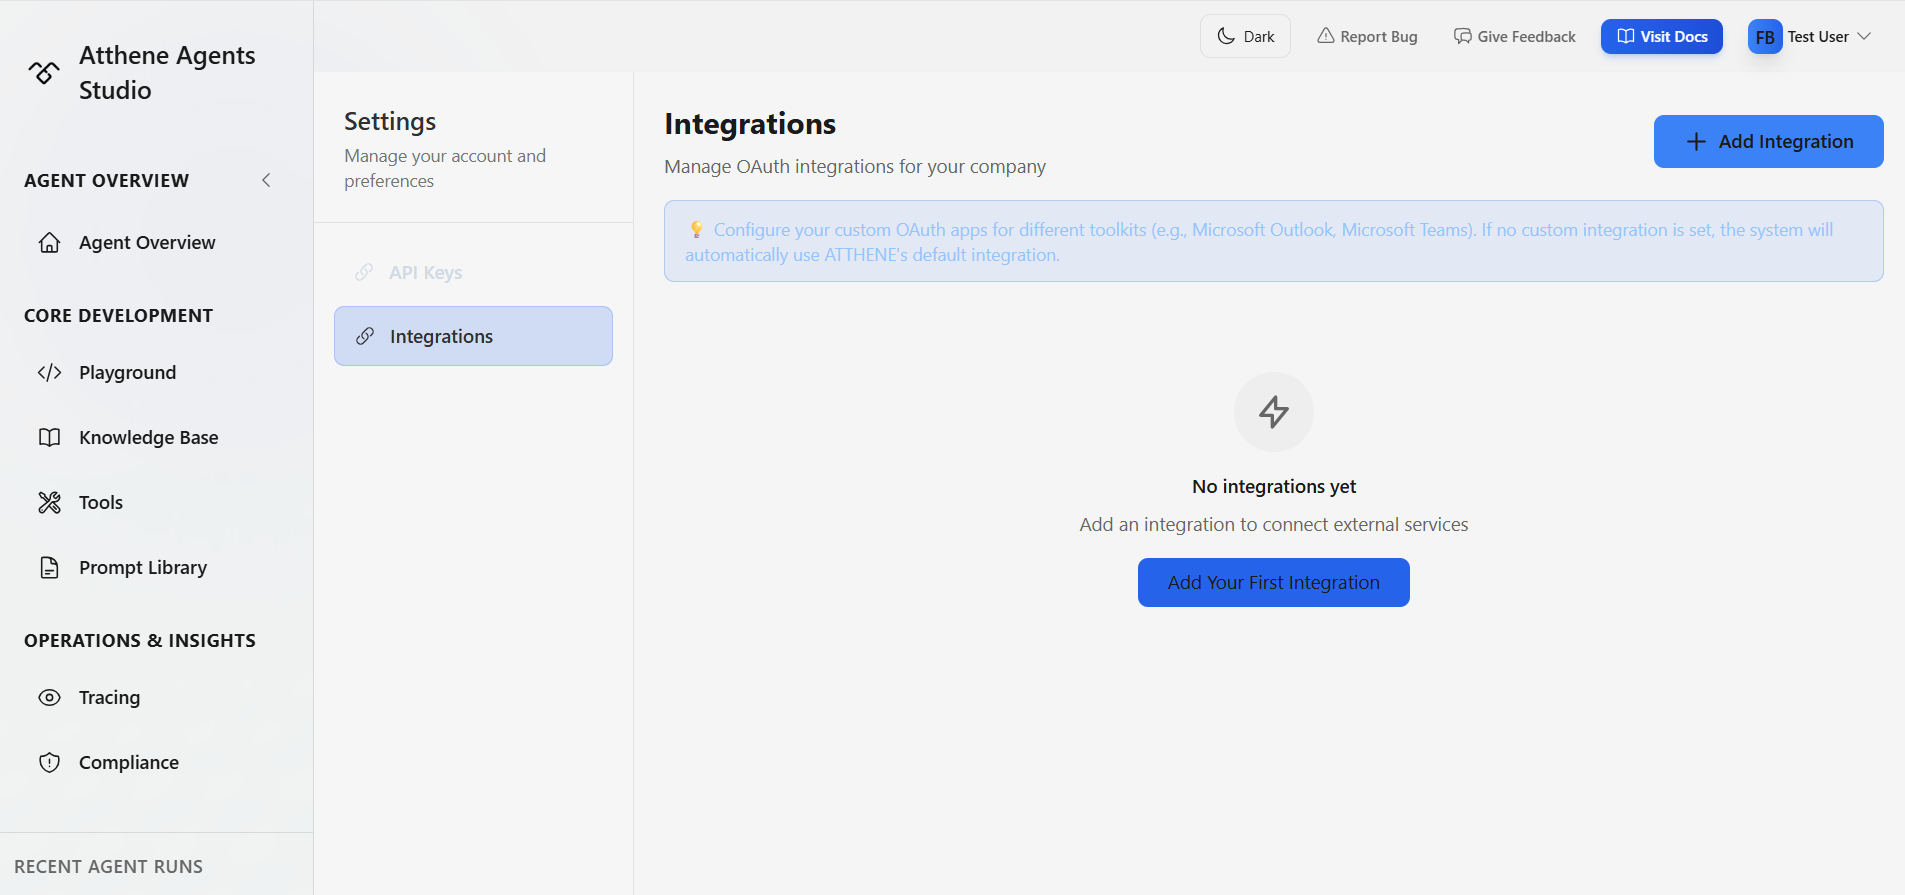
Task: Click the Give Feedback chat bubble icon
Action: [1463, 36]
